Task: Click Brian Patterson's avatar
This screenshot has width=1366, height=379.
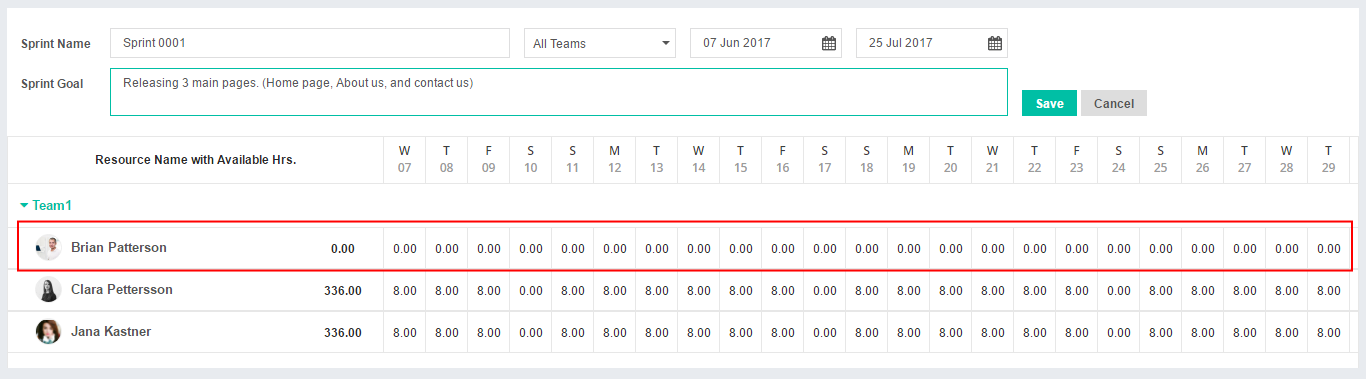Action: 48,248
